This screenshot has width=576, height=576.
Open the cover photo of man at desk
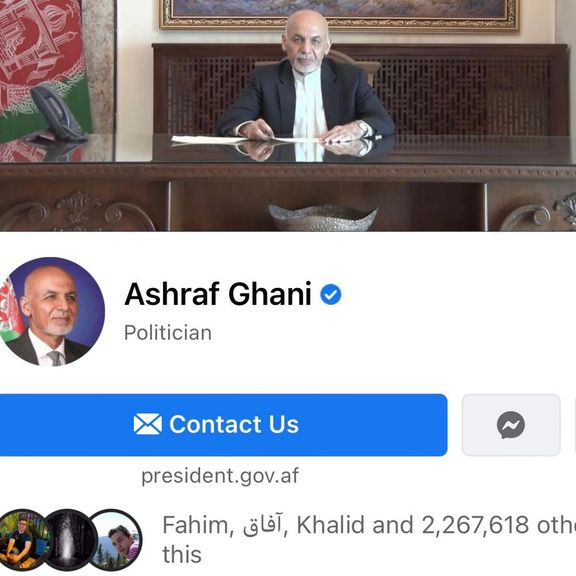tap(288, 115)
